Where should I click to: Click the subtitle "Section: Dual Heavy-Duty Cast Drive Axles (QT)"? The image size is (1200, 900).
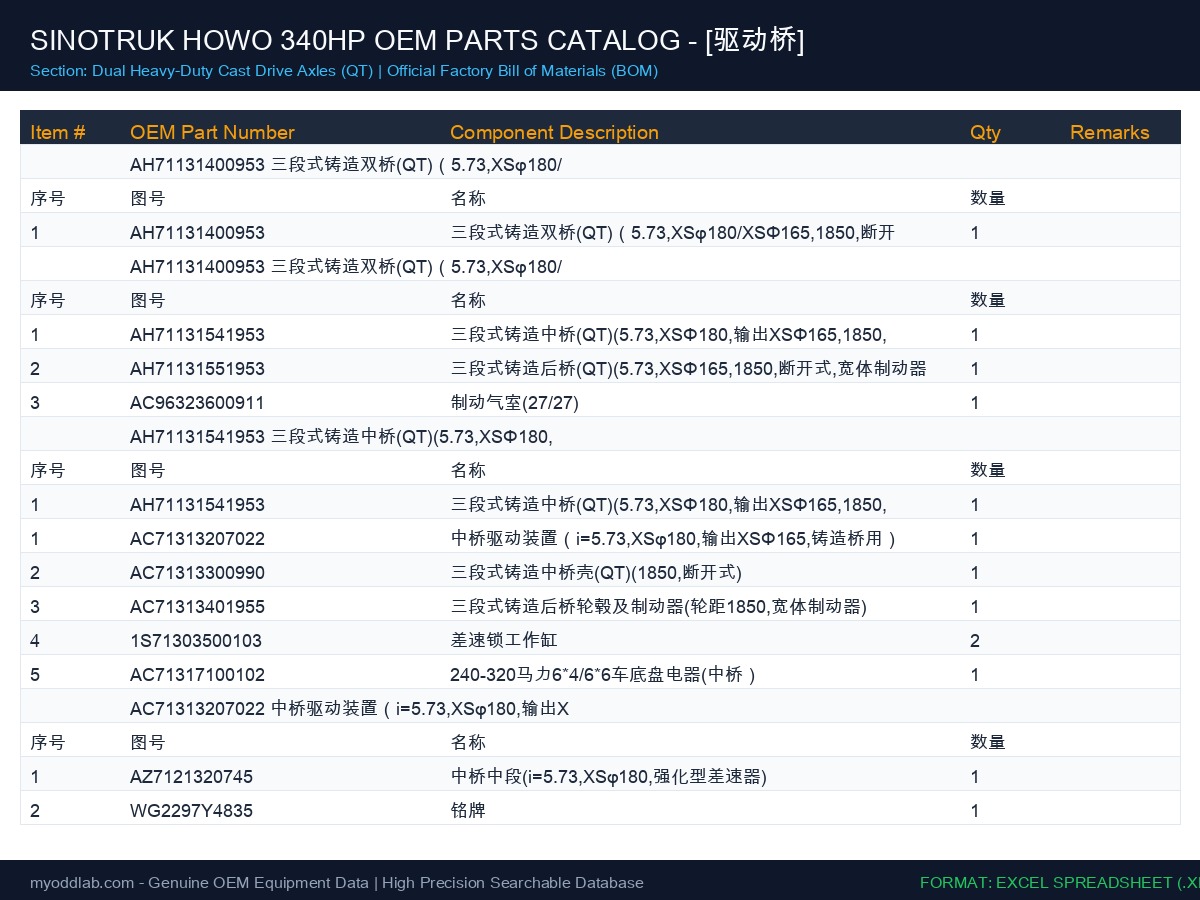pyautogui.click(x=201, y=71)
